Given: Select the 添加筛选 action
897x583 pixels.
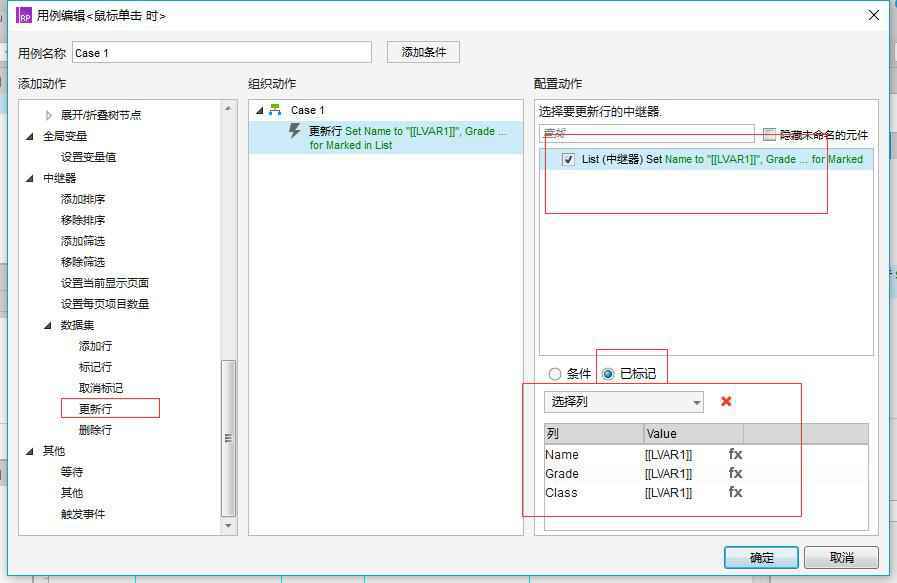Looking at the screenshot, I should coord(83,241).
